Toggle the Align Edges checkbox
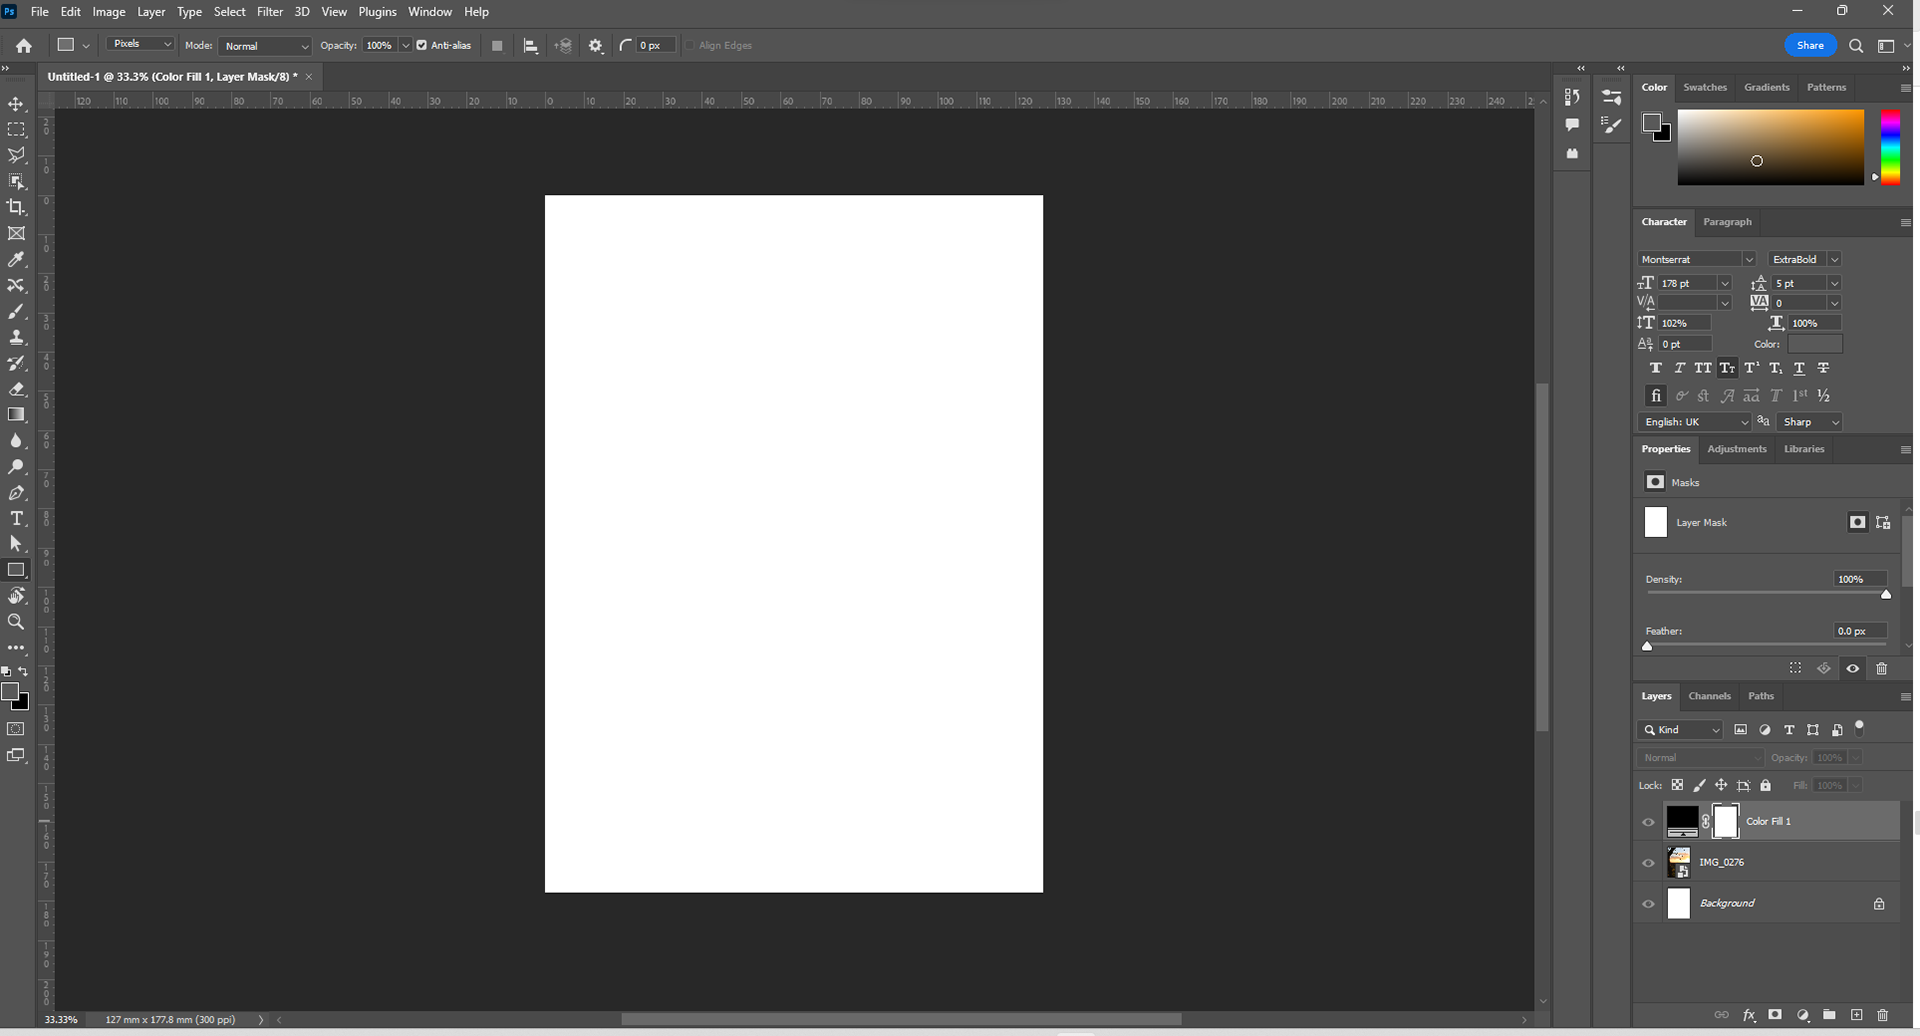 tap(690, 46)
